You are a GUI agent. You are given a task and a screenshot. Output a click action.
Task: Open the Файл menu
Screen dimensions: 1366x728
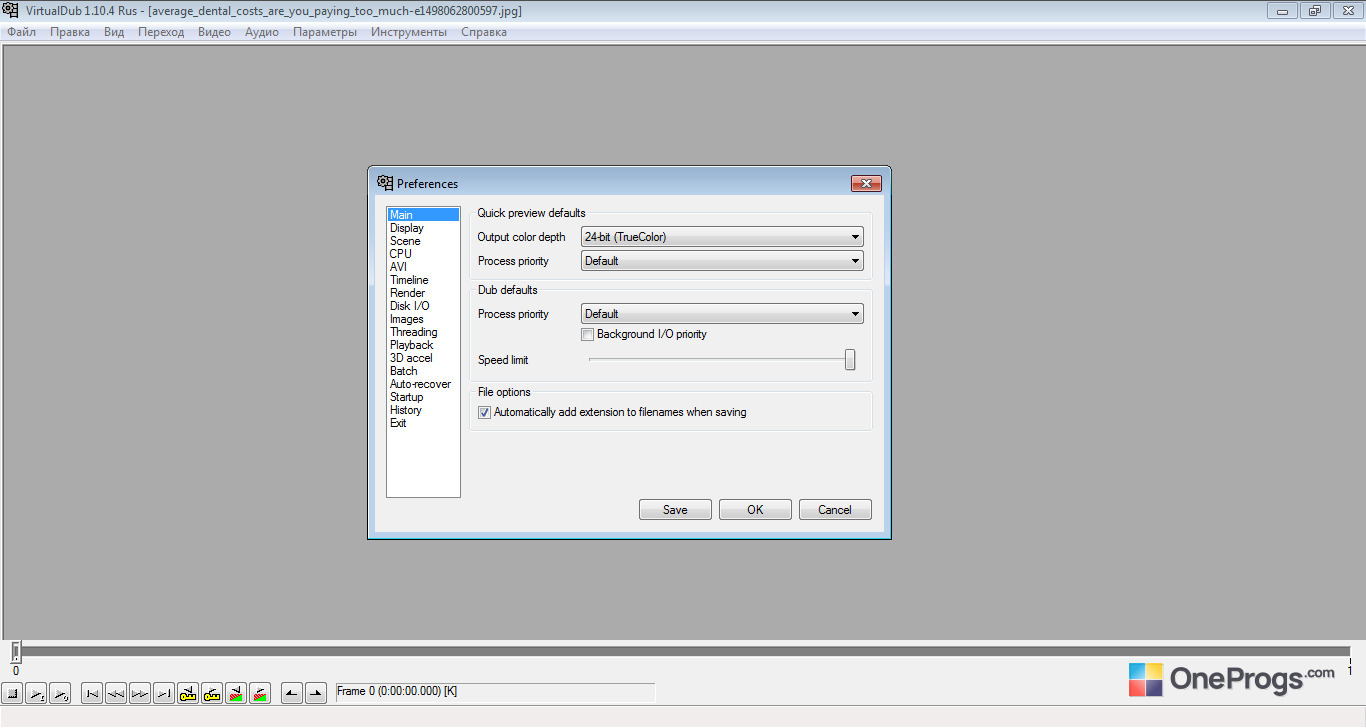tap(21, 32)
